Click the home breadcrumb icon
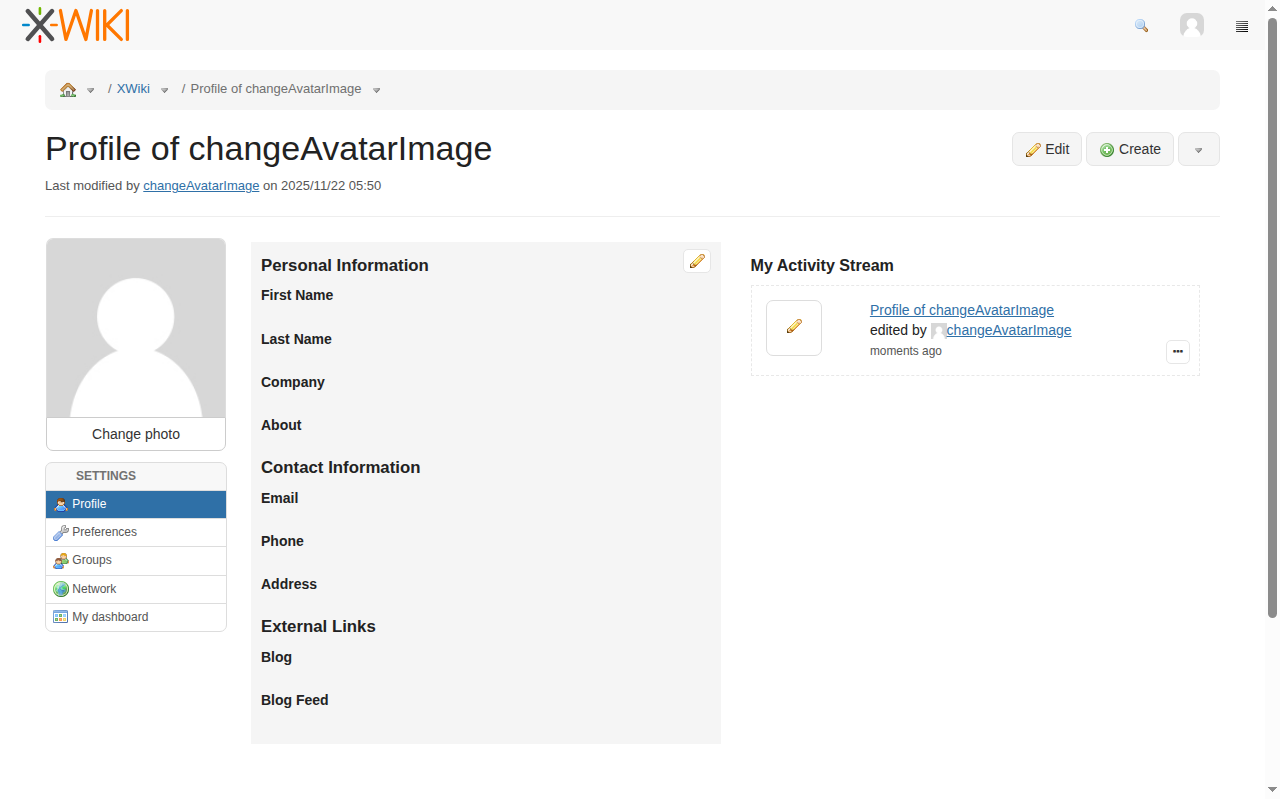The width and height of the screenshot is (1280, 799). [x=68, y=89]
